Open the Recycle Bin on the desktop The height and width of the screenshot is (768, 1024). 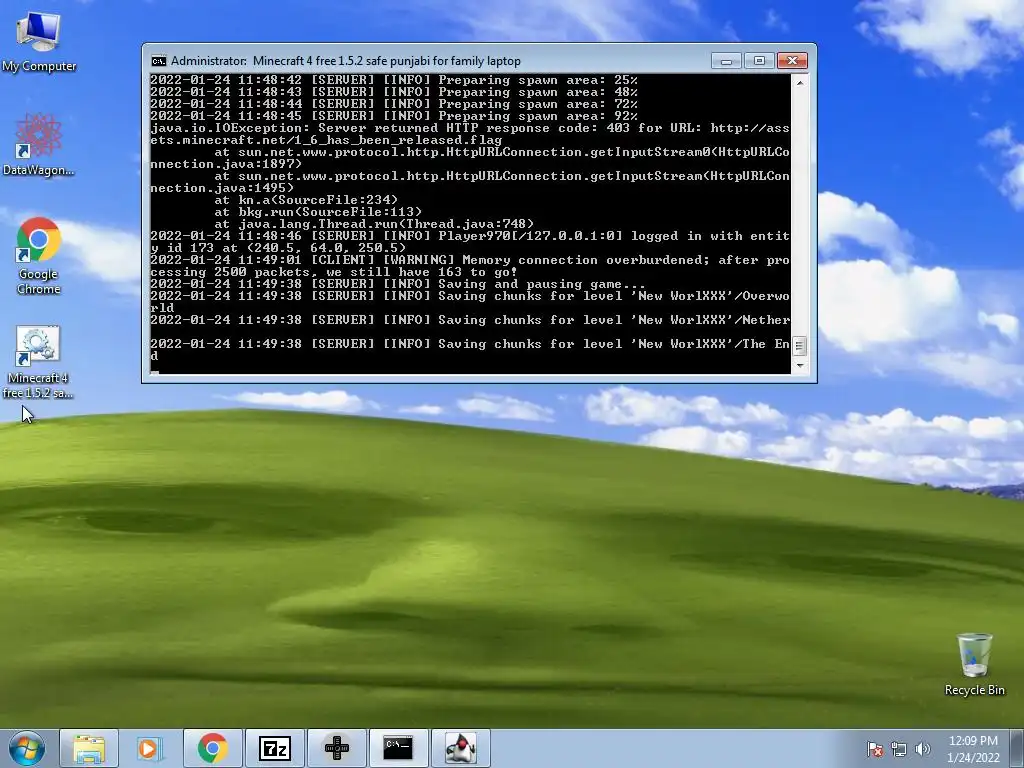[x=974, y=664]
